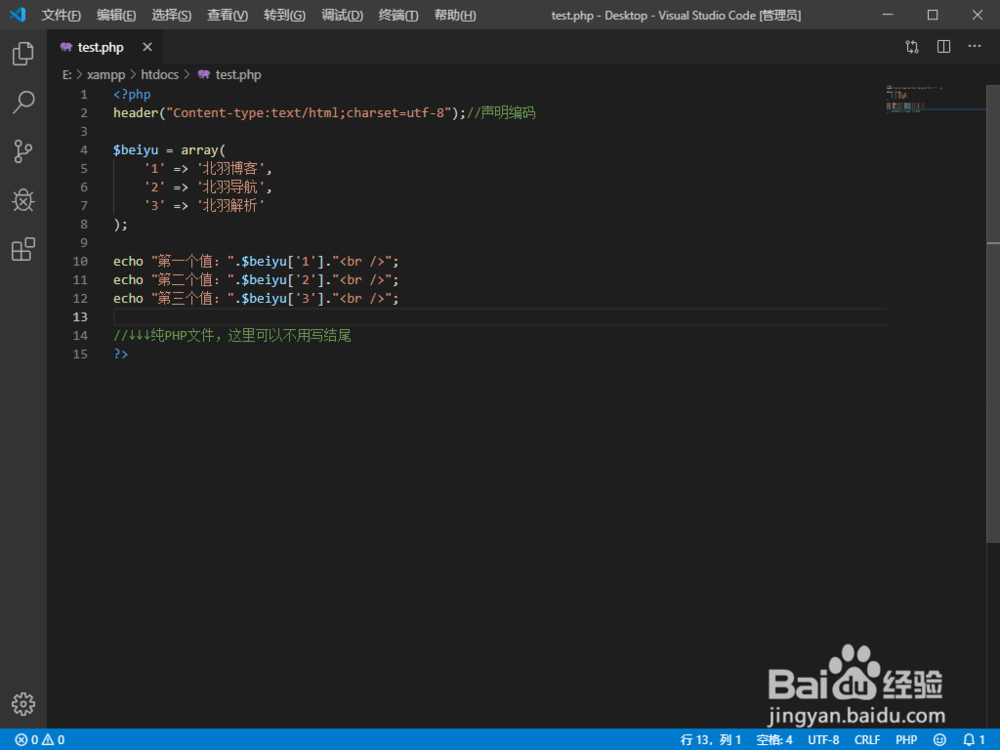Change language mode PHP
Image resolution: width=1000 pixels, height=750 pixels.
906,740
